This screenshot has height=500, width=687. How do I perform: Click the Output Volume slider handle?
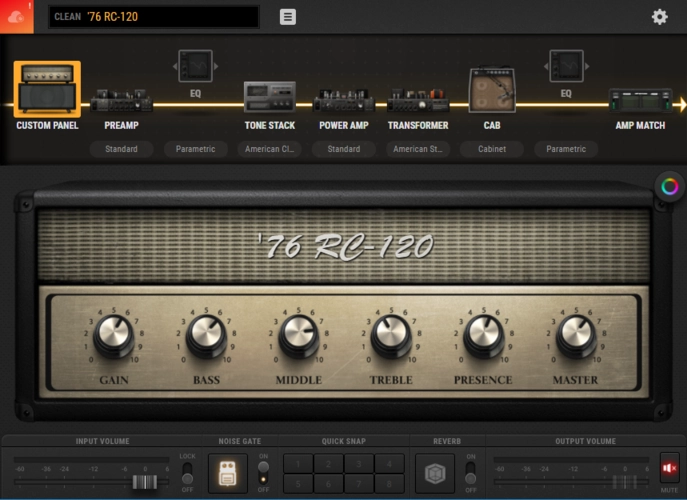click(x=625, y=482)
